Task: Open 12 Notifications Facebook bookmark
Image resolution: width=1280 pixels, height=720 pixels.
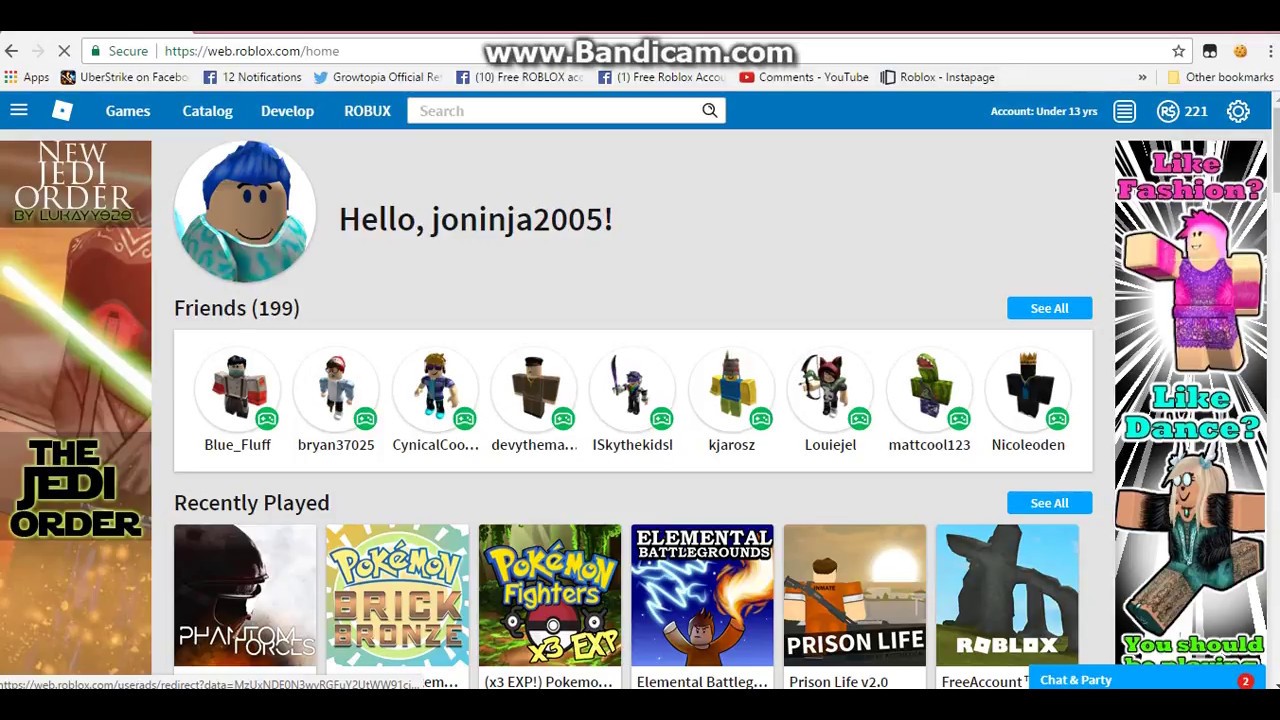Action: coord(252,77)
